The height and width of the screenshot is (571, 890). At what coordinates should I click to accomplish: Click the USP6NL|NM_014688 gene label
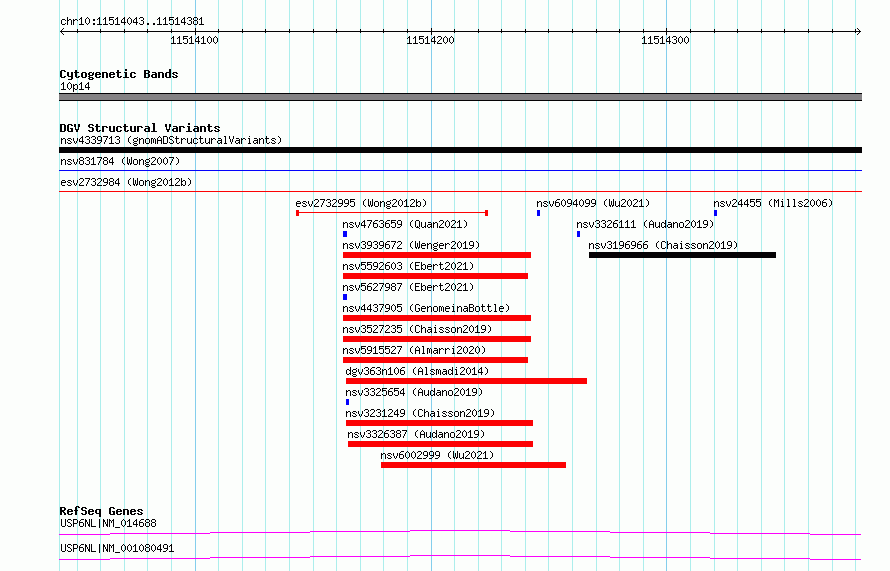tap(108, 523)
